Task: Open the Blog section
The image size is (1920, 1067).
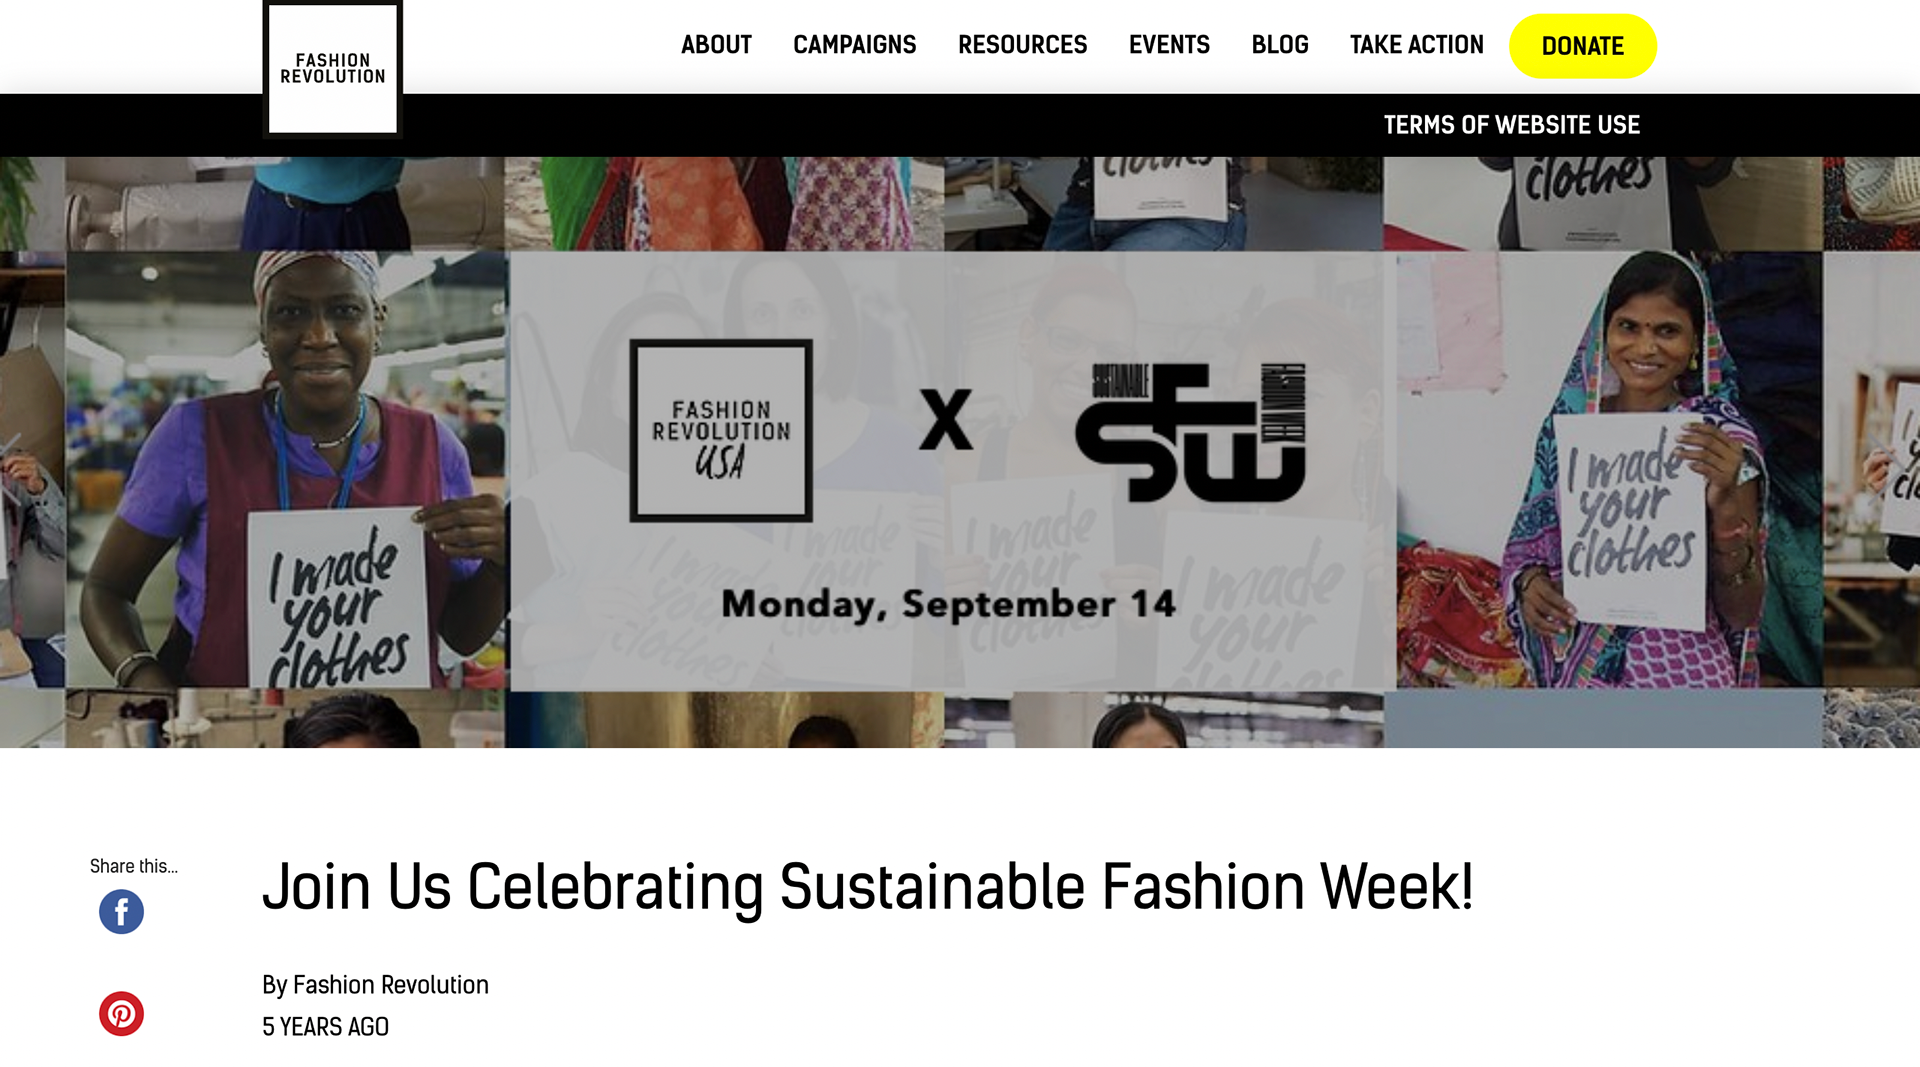Action: click(1279, 45)
